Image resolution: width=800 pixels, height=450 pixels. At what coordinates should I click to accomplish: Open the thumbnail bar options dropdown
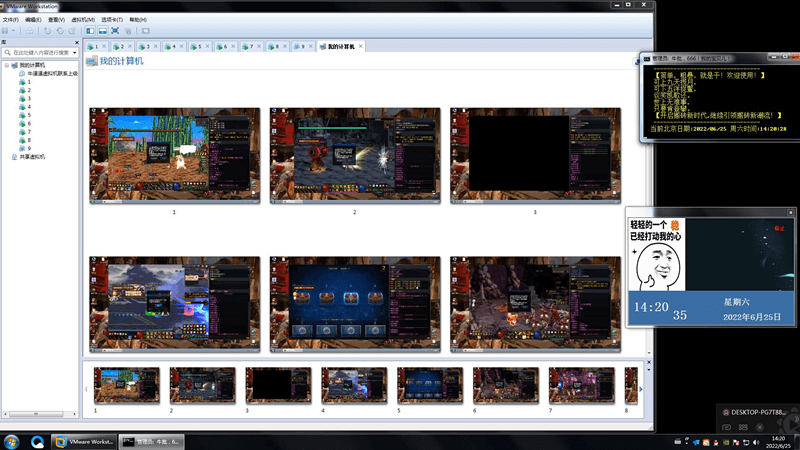tap(648, 370)
